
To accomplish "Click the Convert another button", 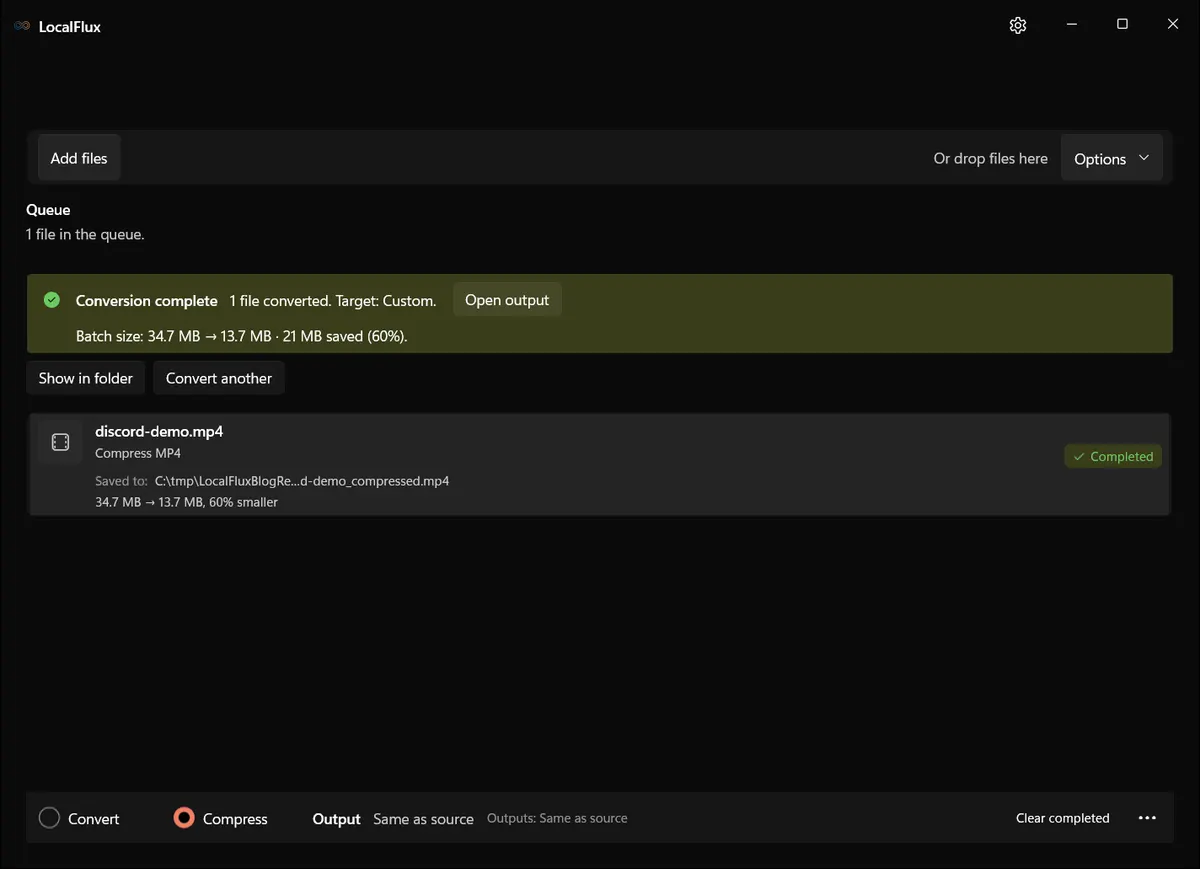I will 219,378.
